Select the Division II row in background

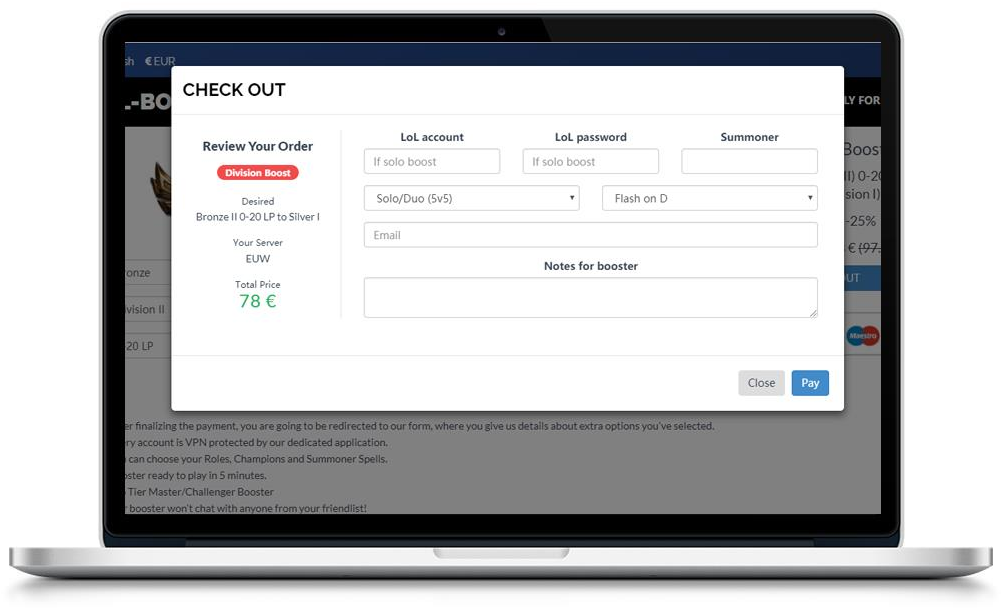(x=146, y=309)
